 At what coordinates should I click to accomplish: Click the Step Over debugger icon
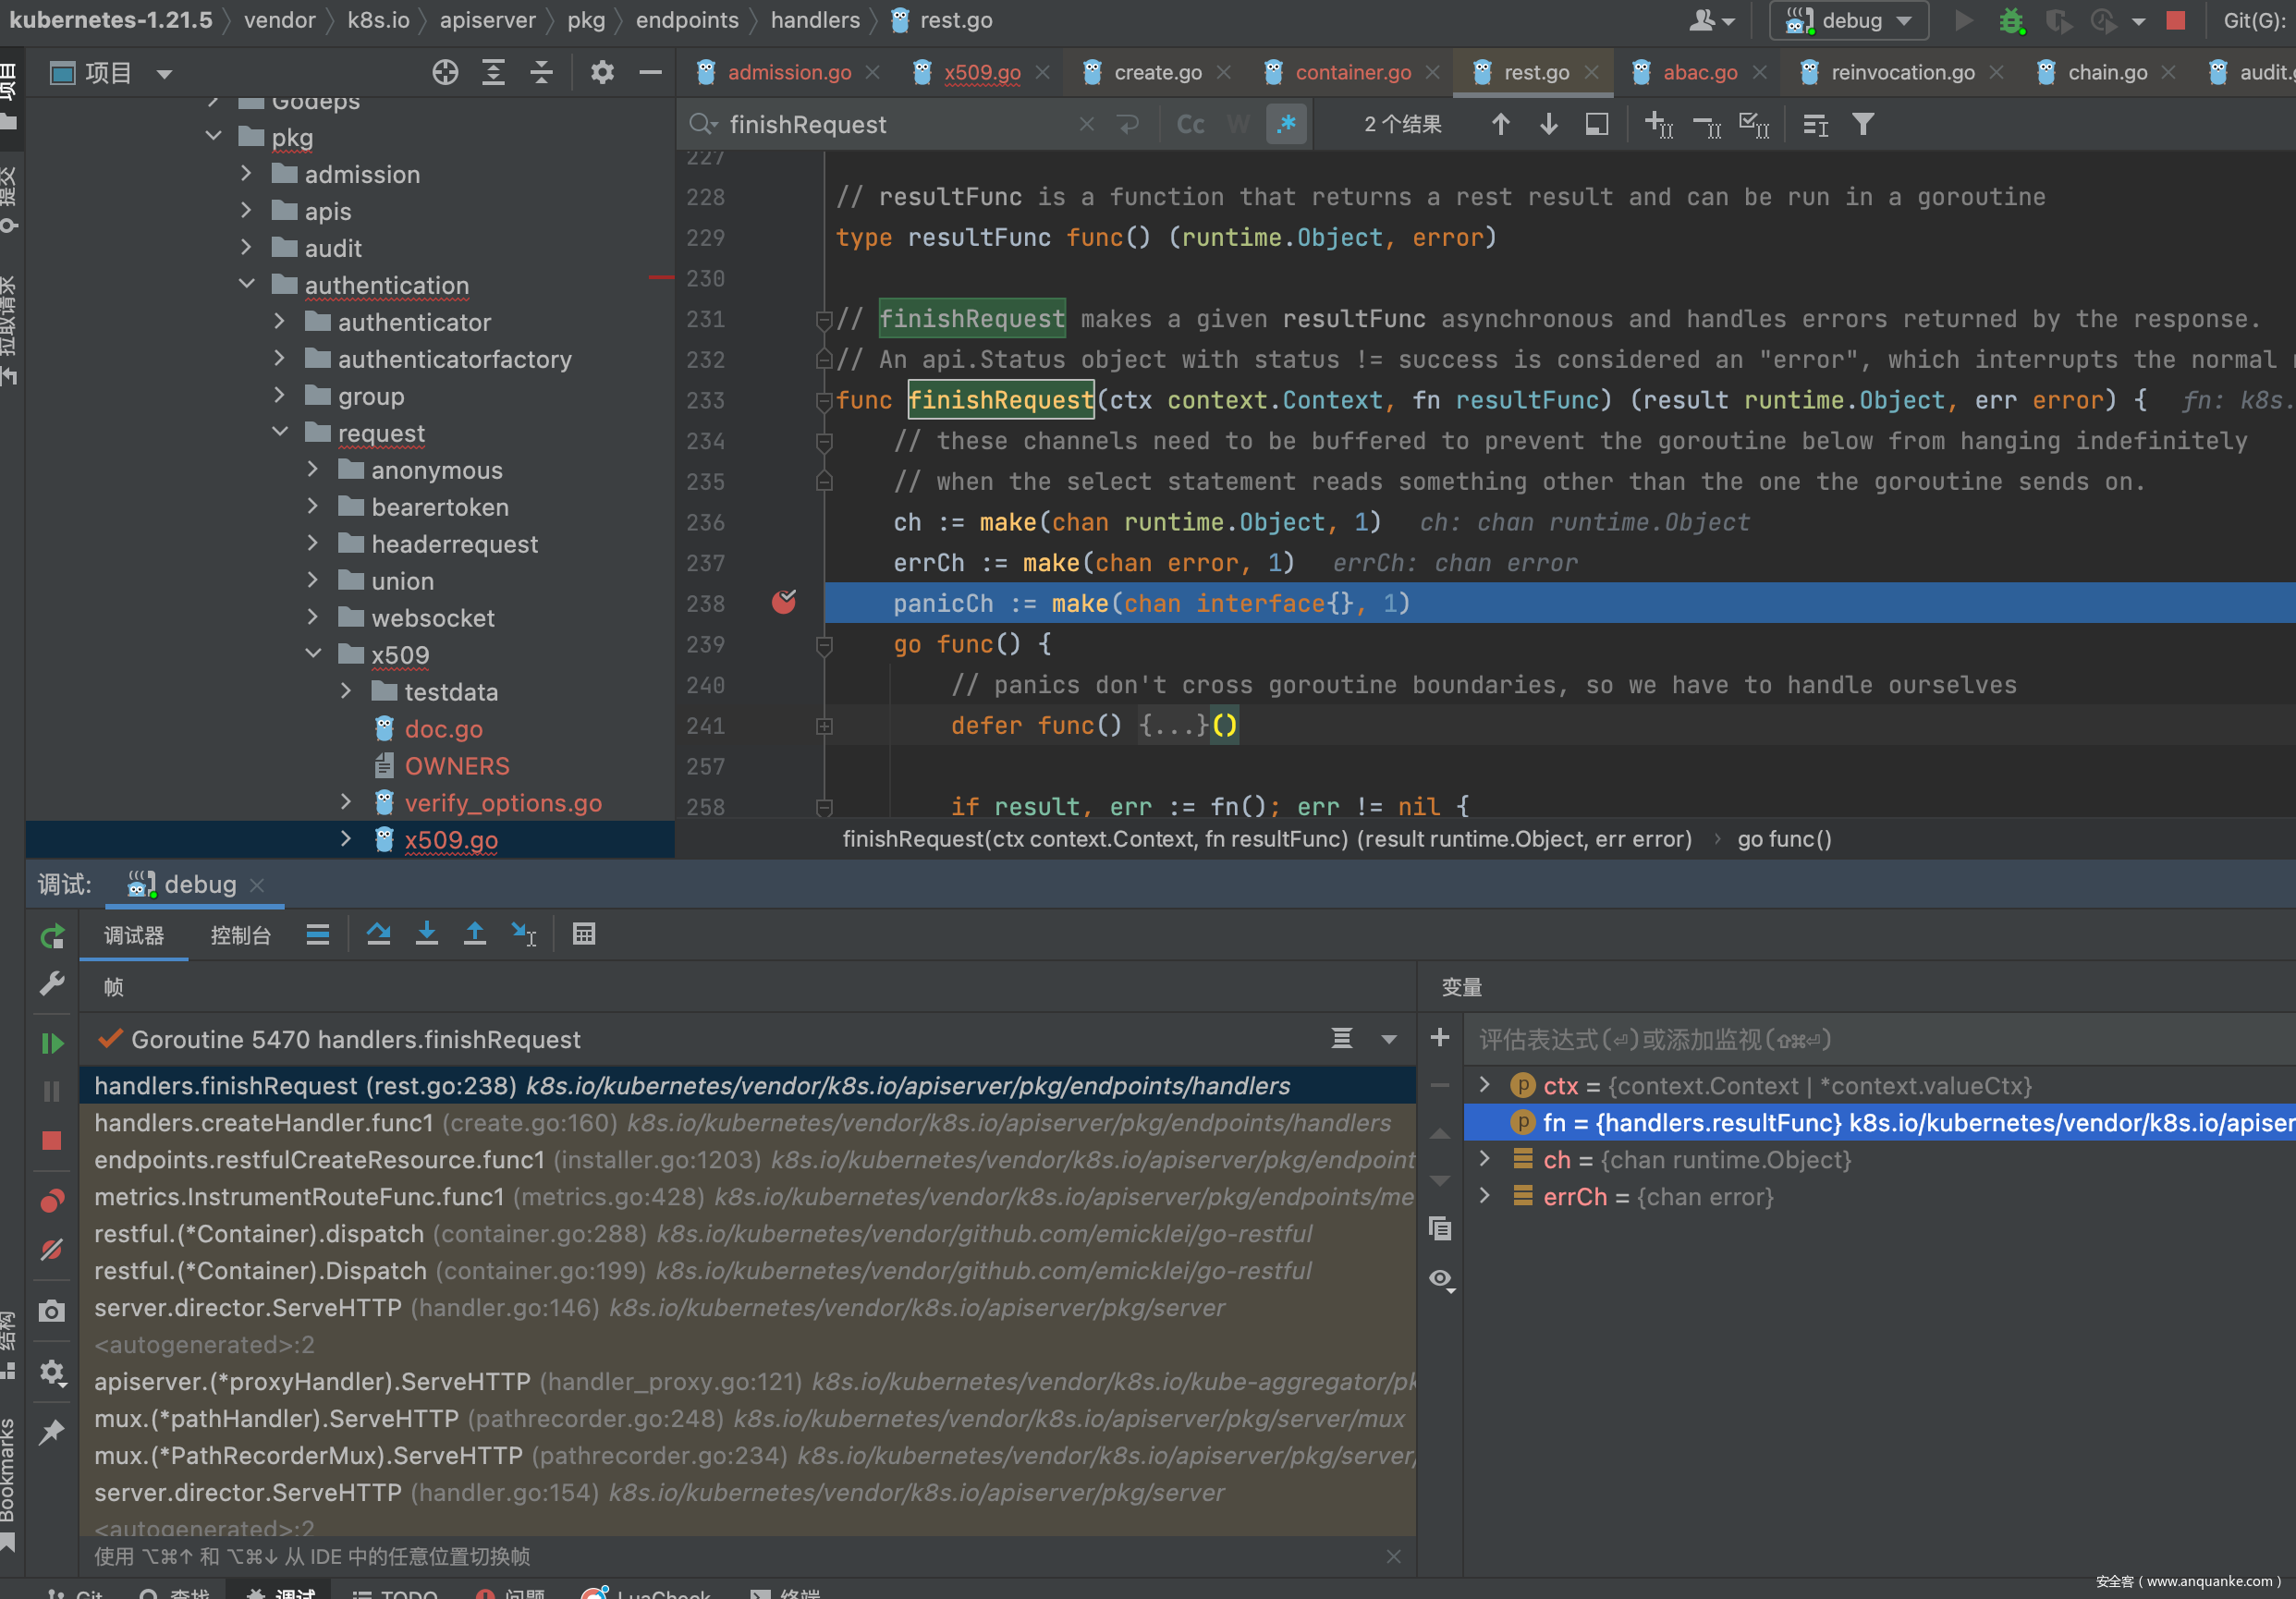pos(378,934)
